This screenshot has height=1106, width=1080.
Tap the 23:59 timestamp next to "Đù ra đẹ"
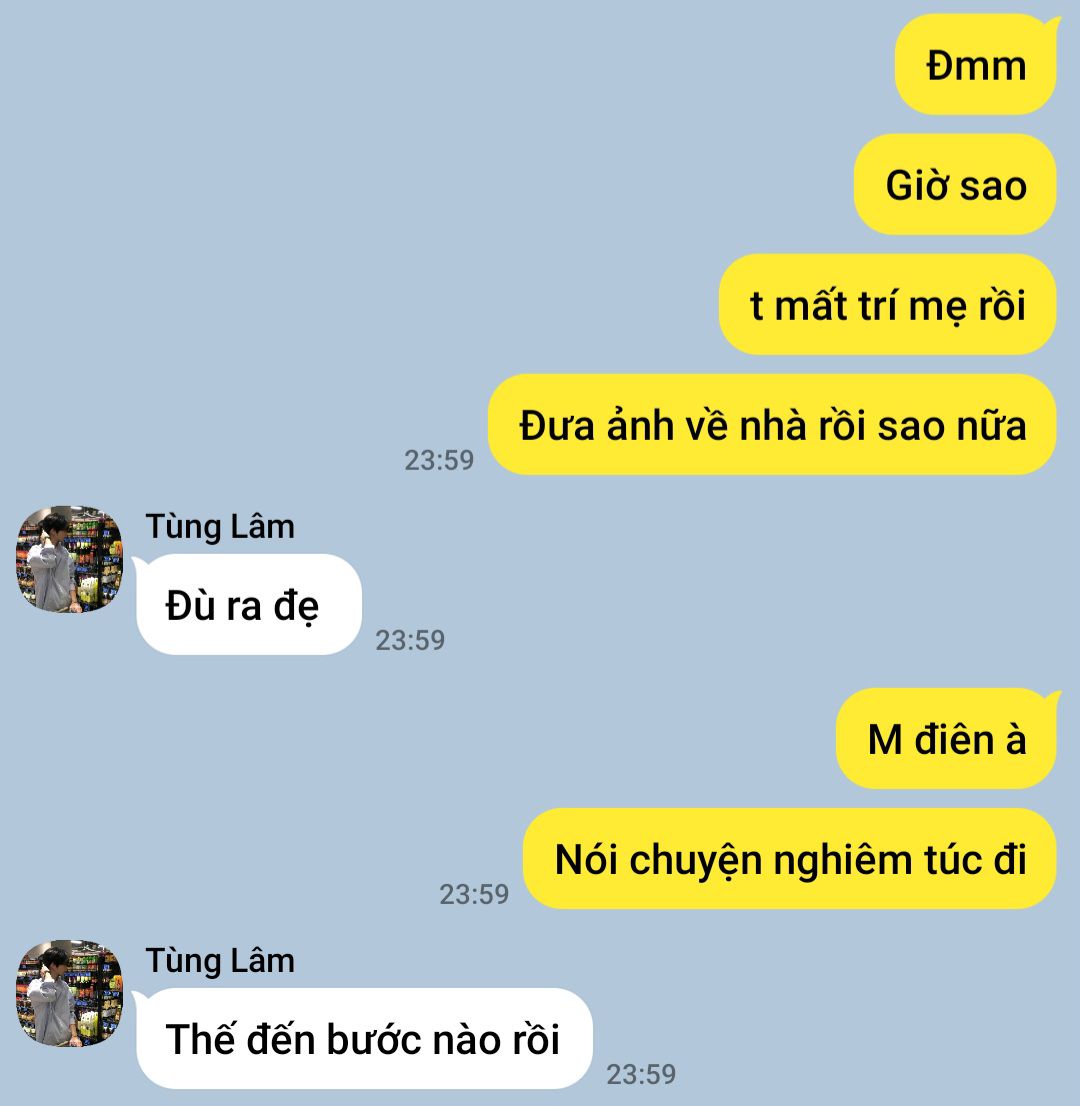pos(410,640)
